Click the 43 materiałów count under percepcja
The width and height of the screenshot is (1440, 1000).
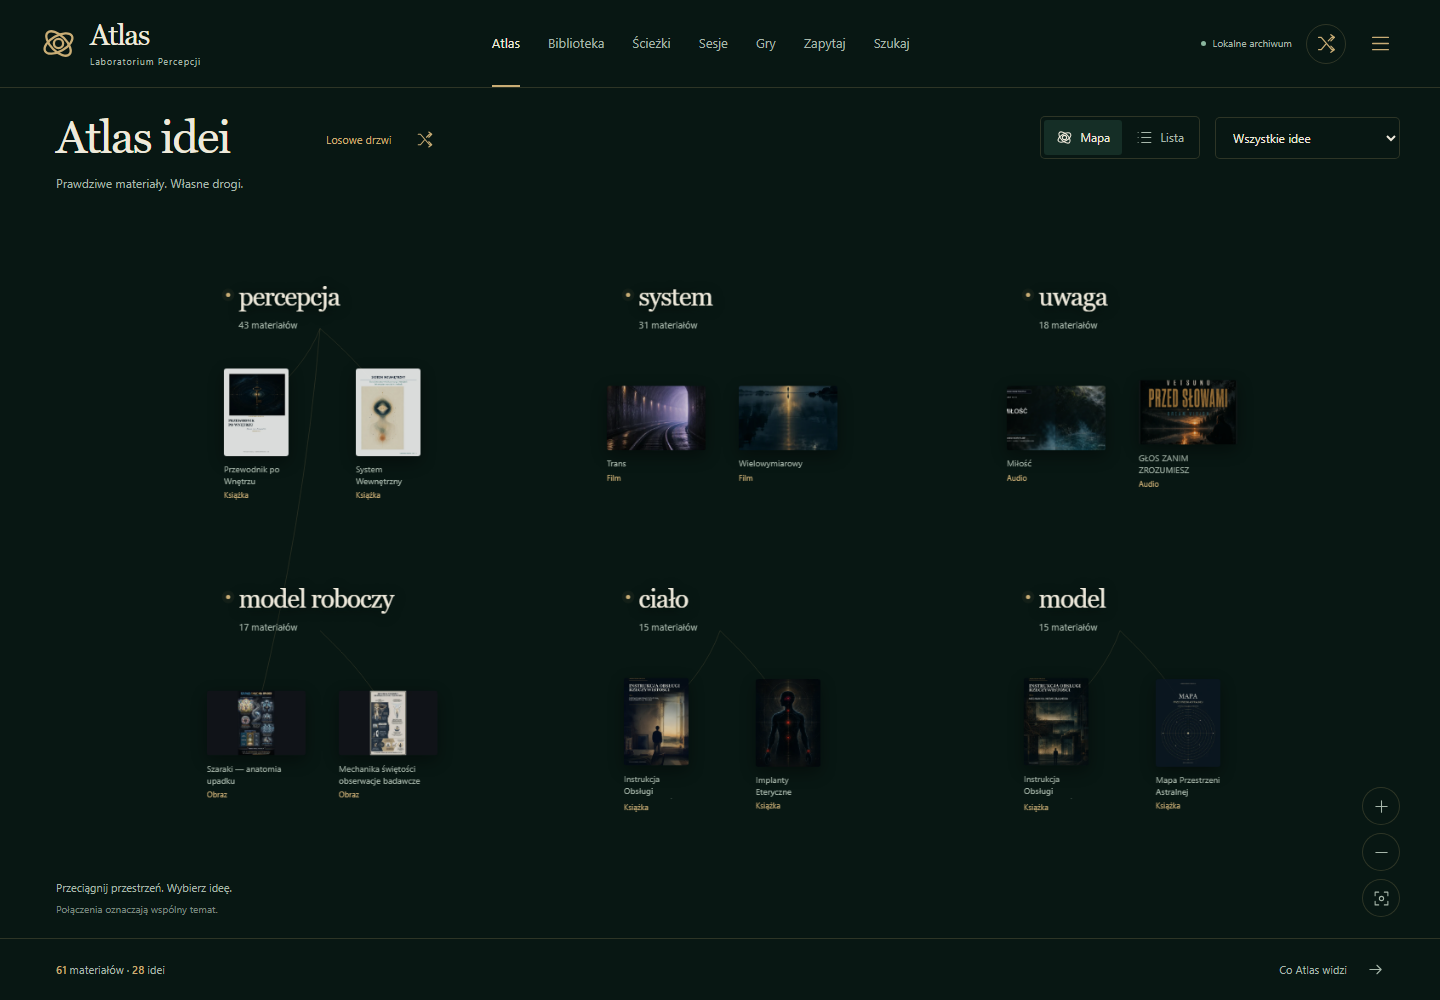[268, 325]
